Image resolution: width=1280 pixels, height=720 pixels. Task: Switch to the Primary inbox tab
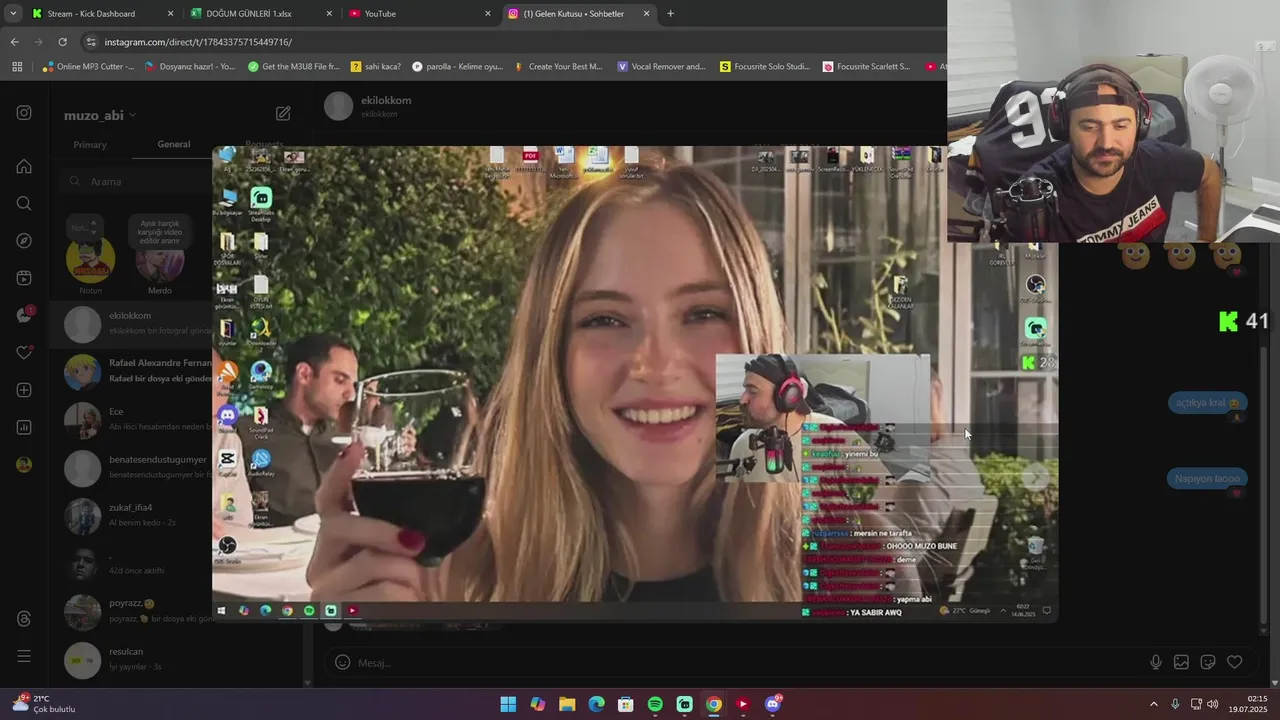tap(89, 145)
